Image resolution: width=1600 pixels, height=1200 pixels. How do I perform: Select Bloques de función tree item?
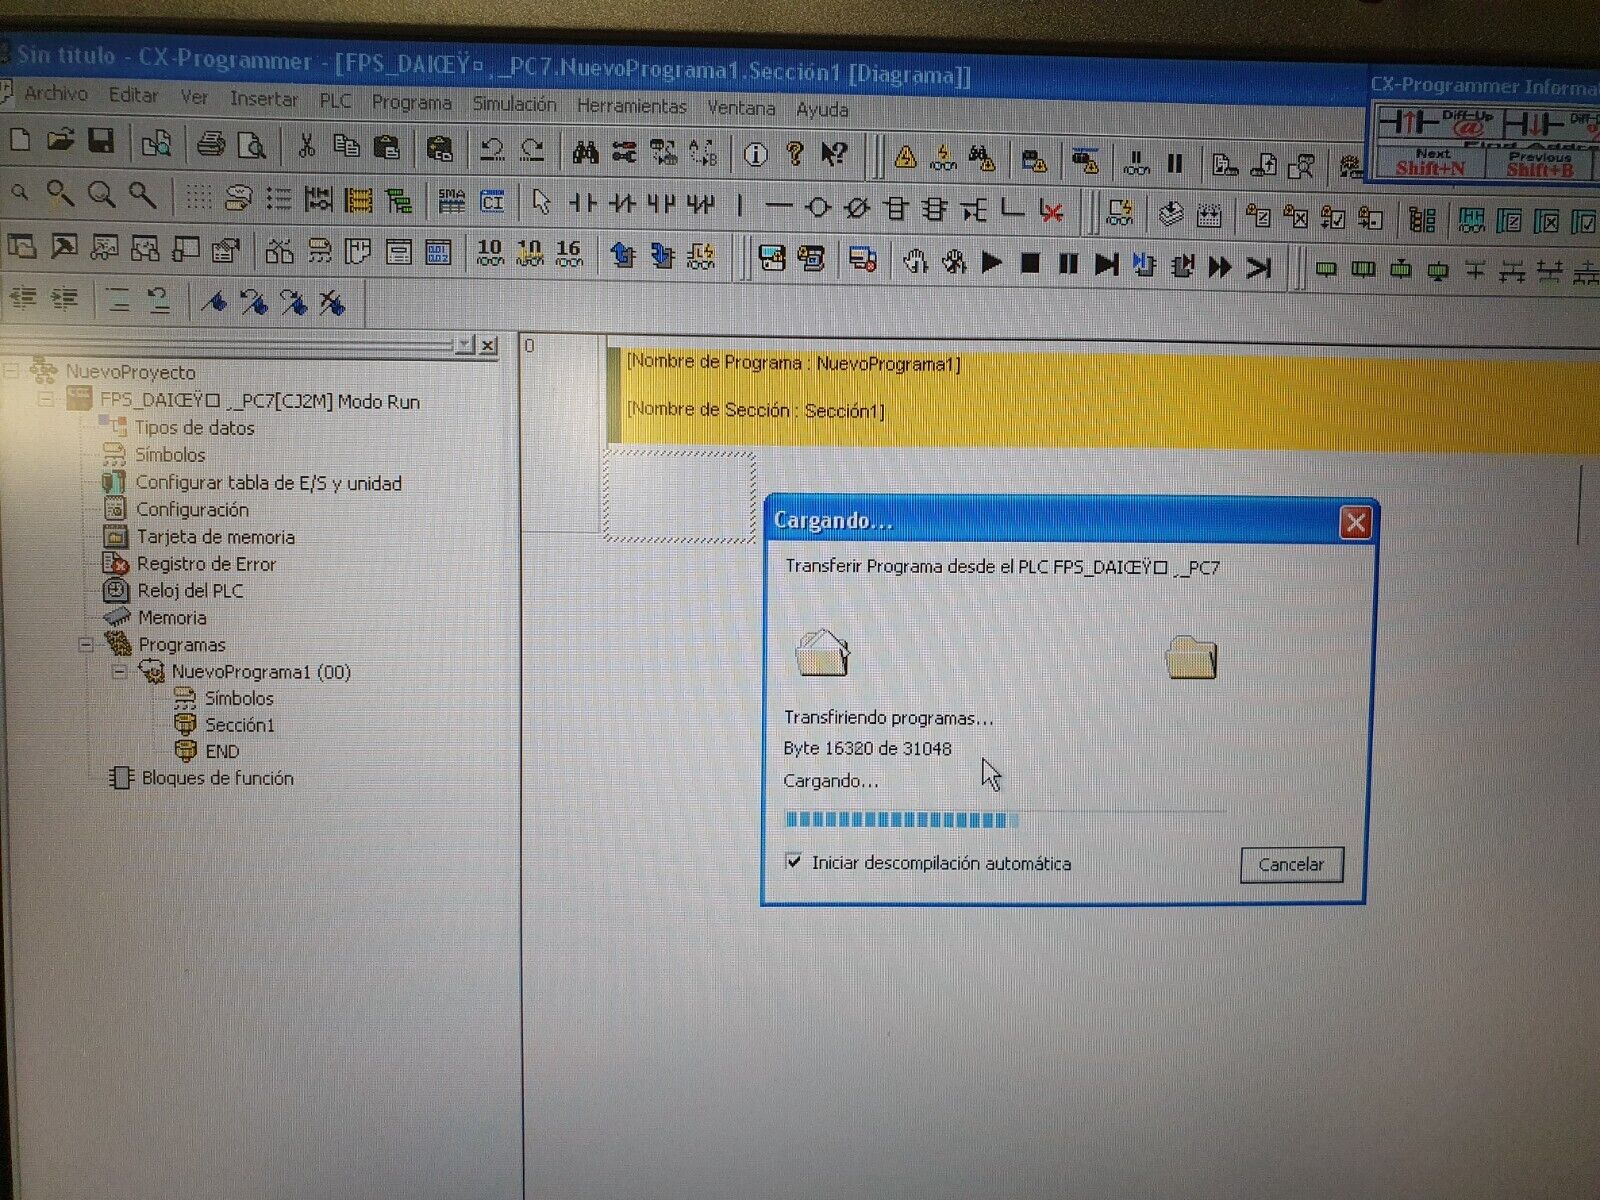coord(217,777)
